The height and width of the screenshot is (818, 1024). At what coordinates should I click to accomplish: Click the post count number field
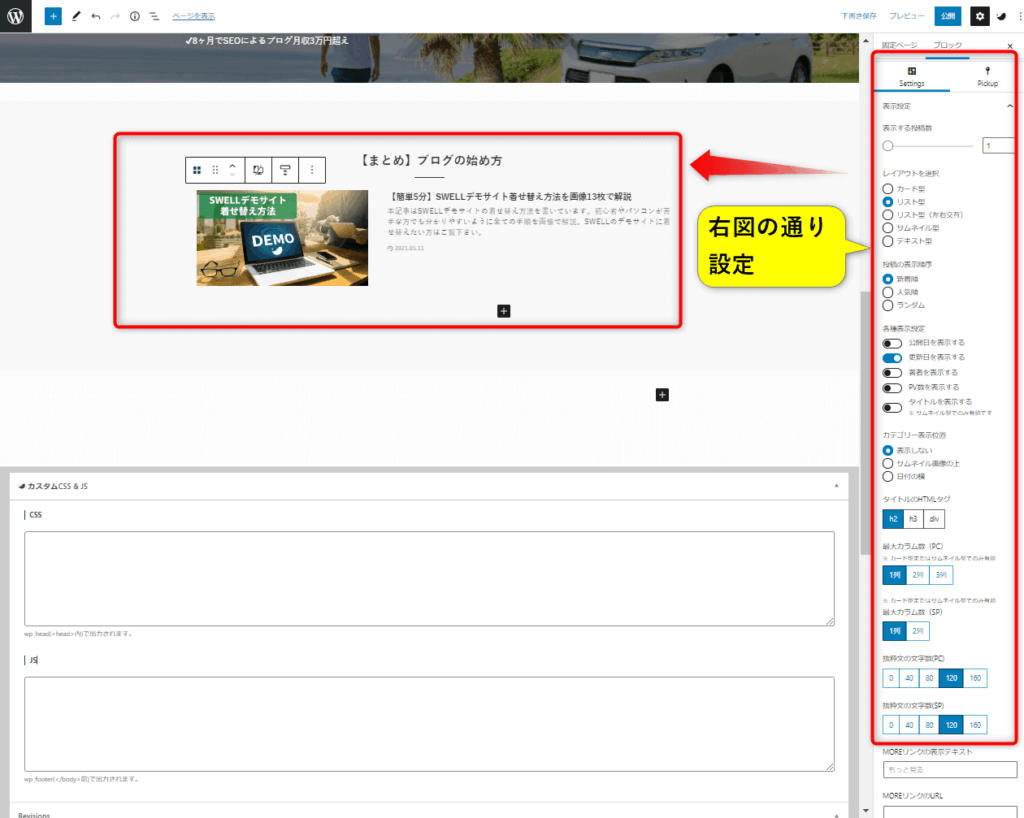[x=998, y=146]
